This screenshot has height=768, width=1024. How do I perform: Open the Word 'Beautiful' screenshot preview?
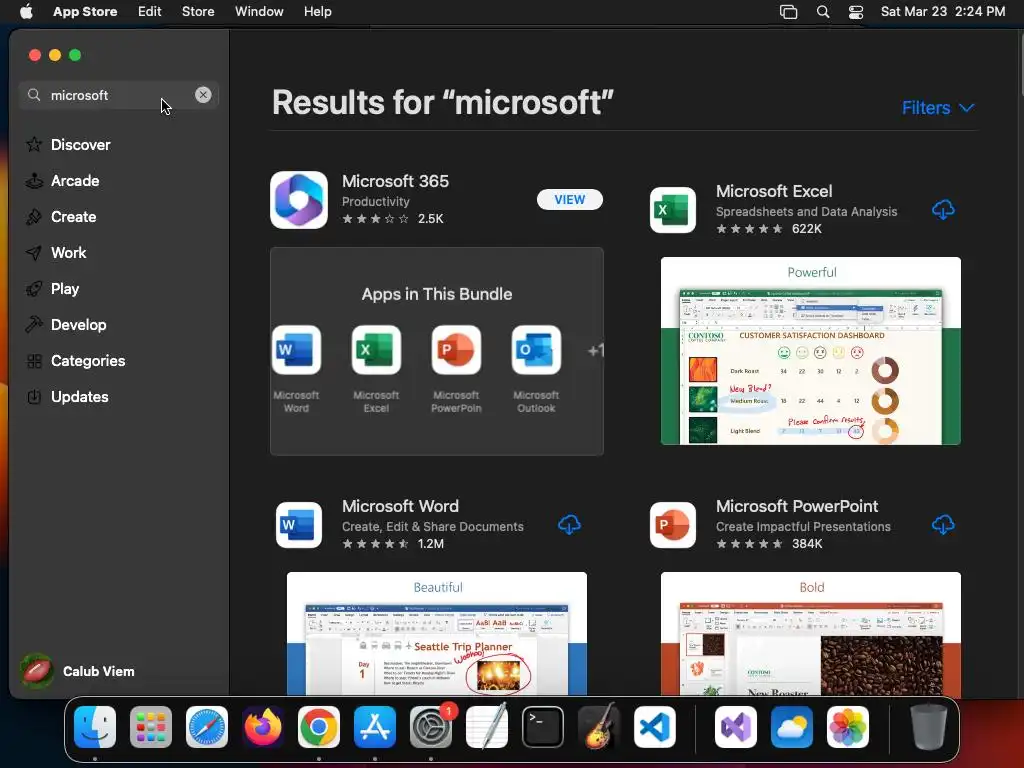coord(437,633)
